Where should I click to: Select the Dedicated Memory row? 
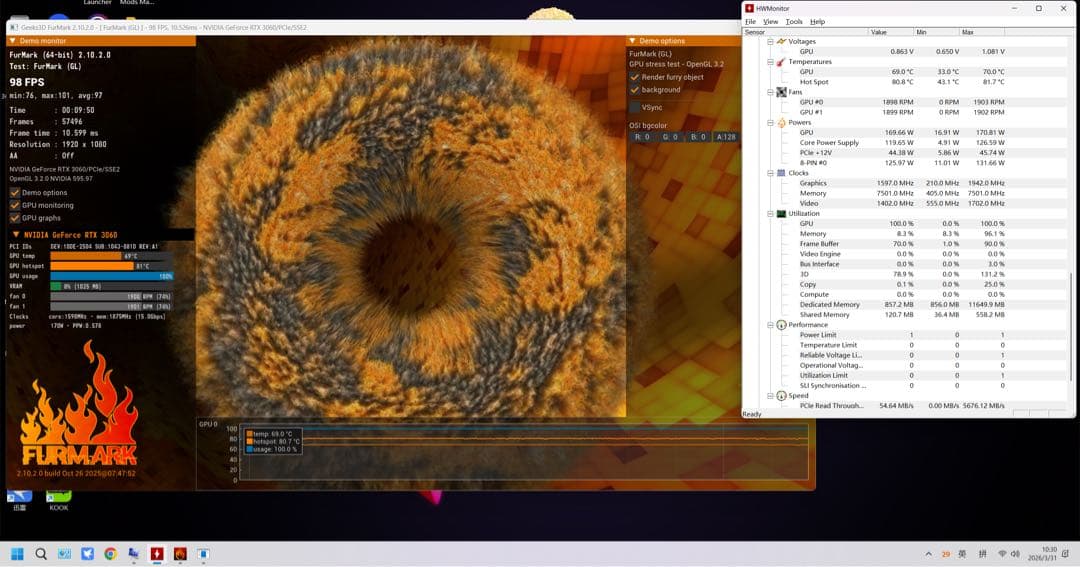[x=902, y=305]
